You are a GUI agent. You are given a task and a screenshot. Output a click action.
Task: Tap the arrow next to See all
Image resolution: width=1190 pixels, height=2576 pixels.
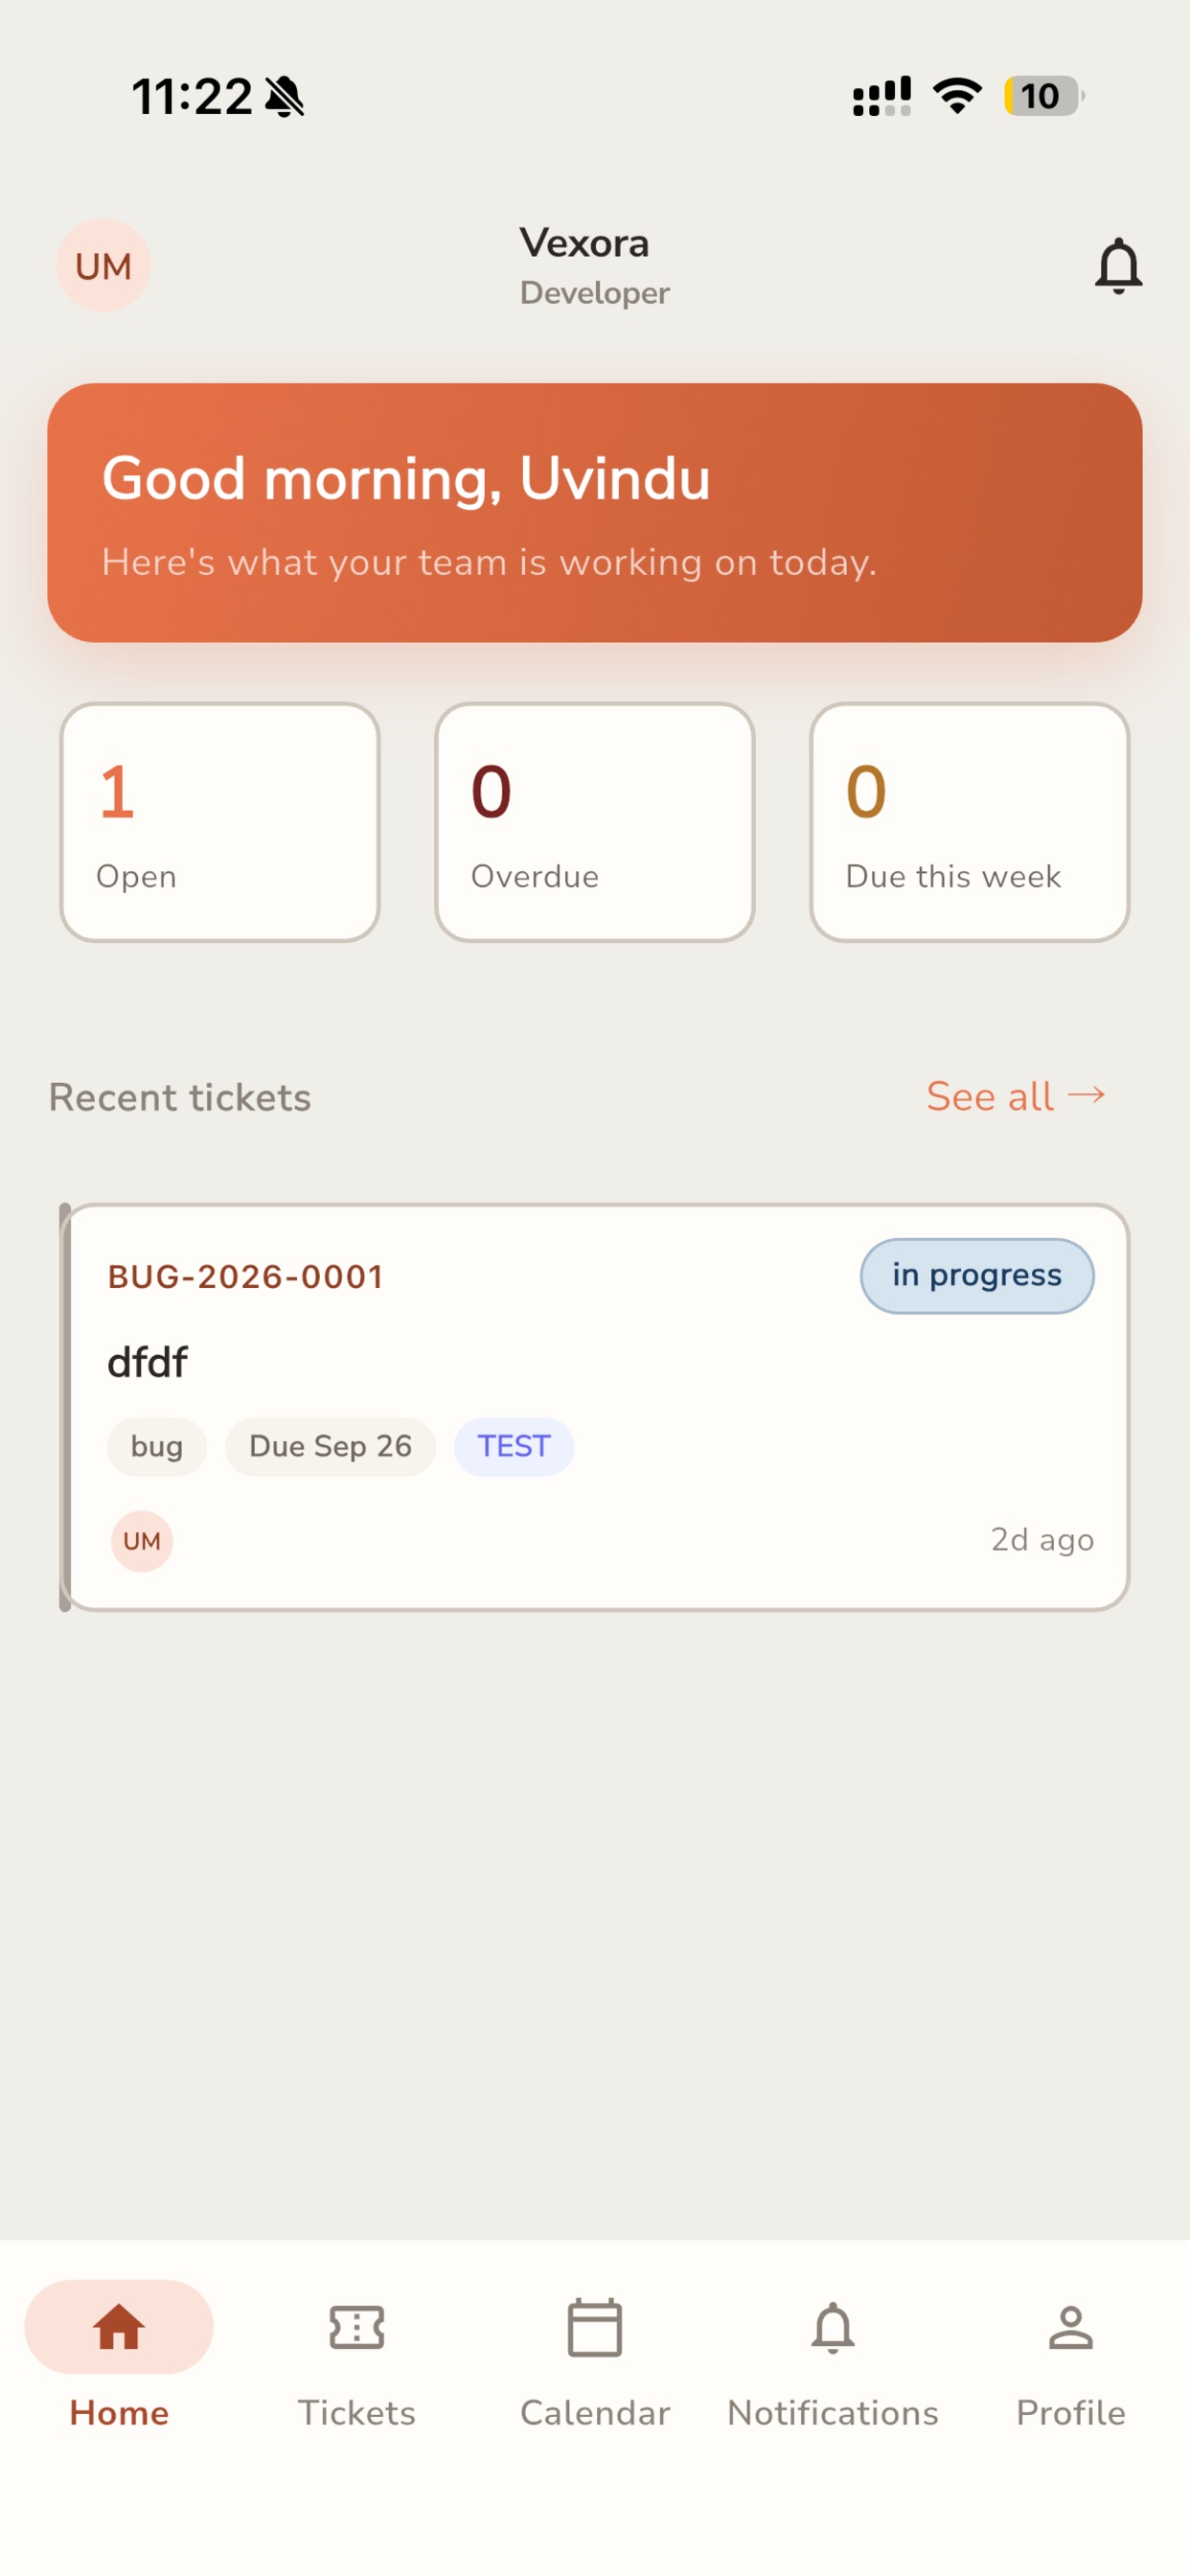1087,1095
